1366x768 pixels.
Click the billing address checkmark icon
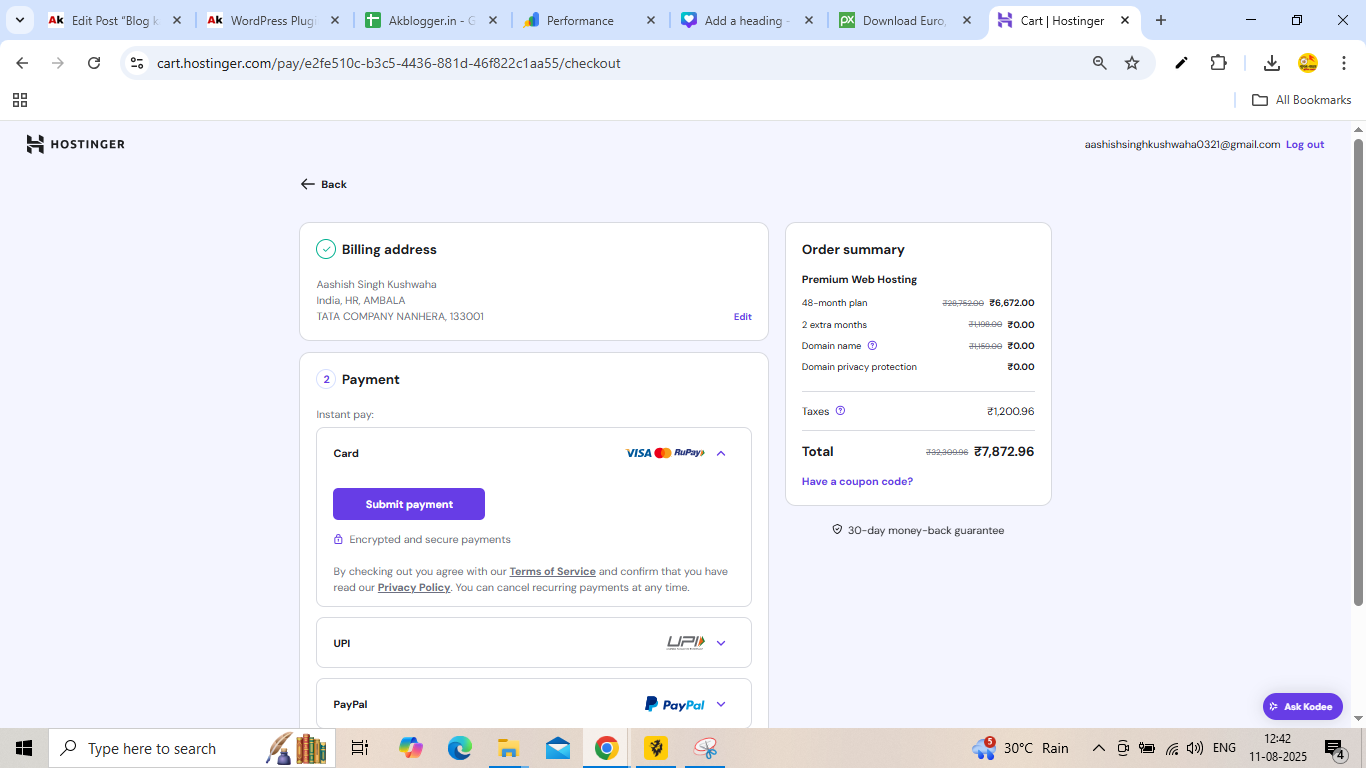pos(326,249)
